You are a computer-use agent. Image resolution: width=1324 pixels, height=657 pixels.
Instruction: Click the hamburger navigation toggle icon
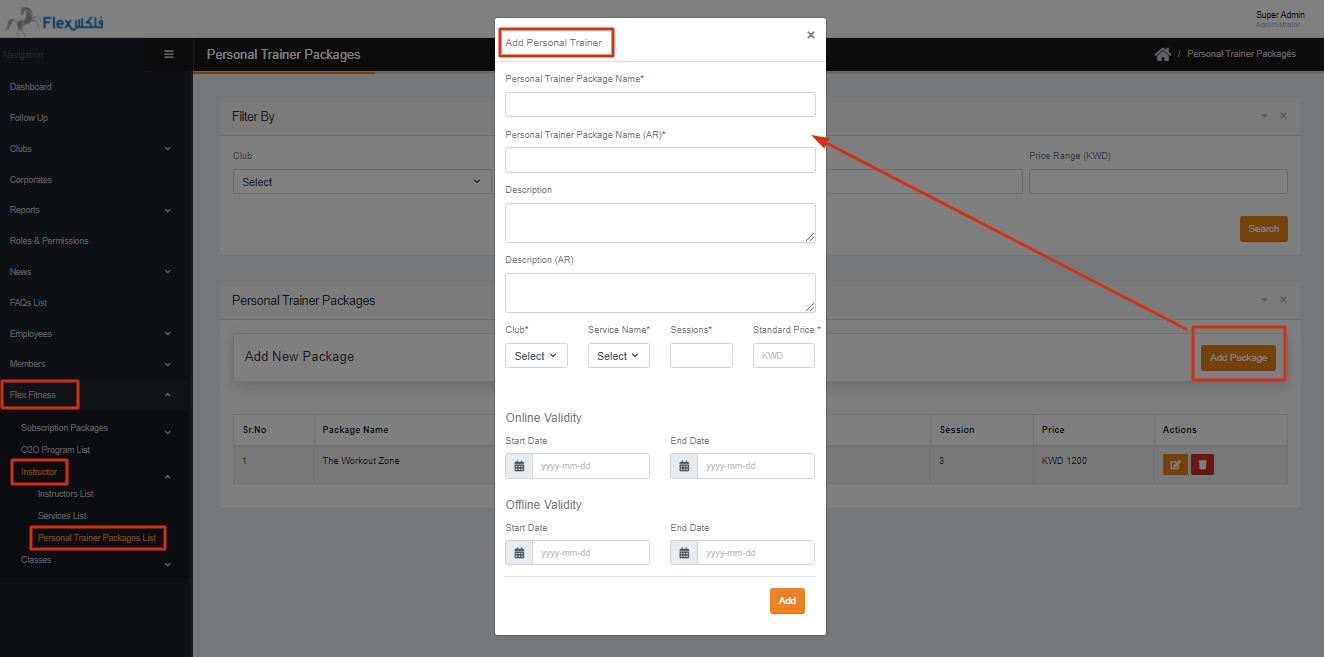[x=168, y=54]
